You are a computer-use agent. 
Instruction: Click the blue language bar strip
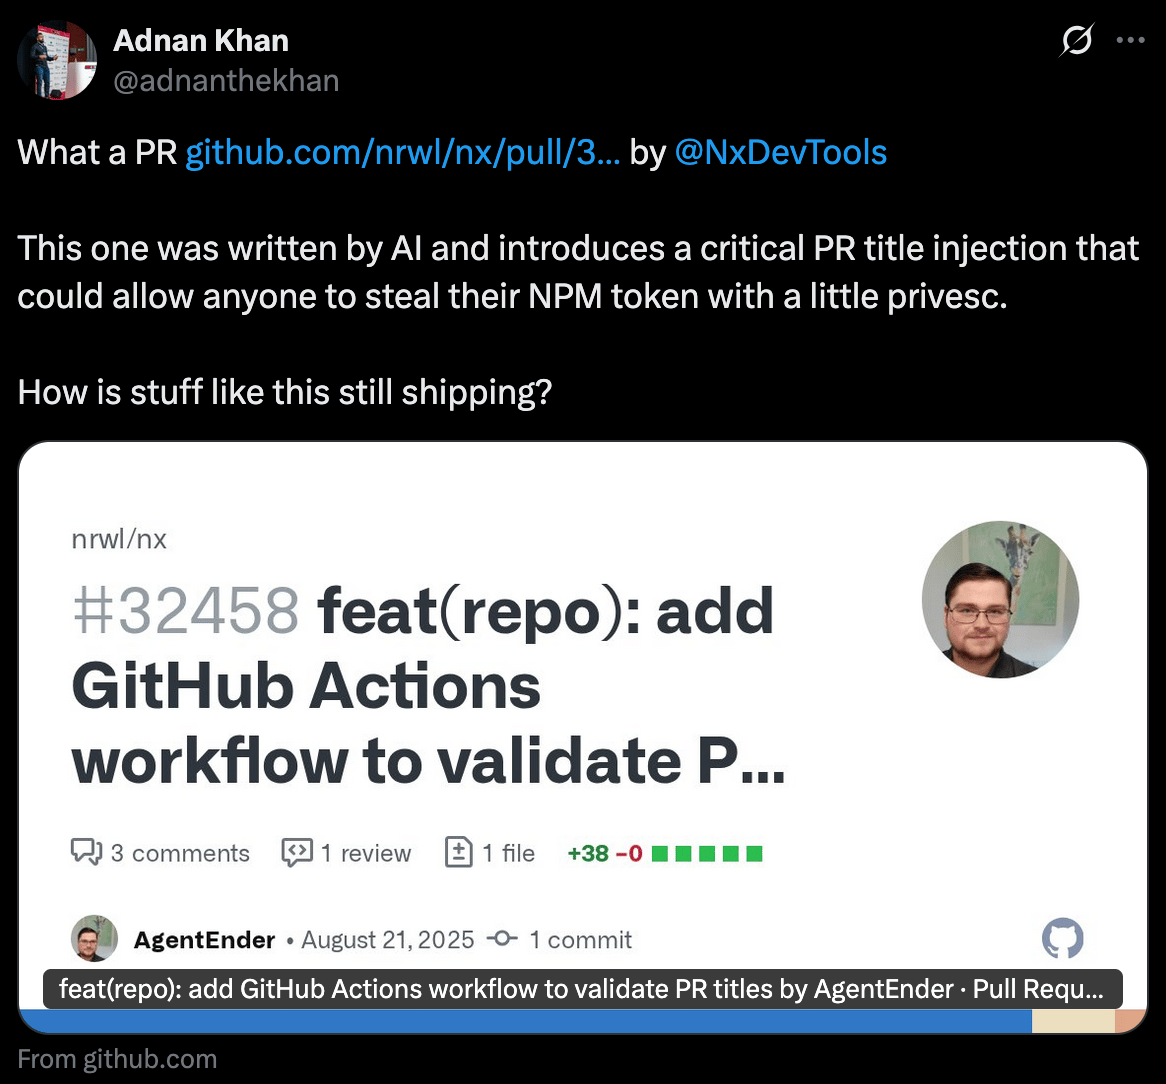tap(525, 1021)
